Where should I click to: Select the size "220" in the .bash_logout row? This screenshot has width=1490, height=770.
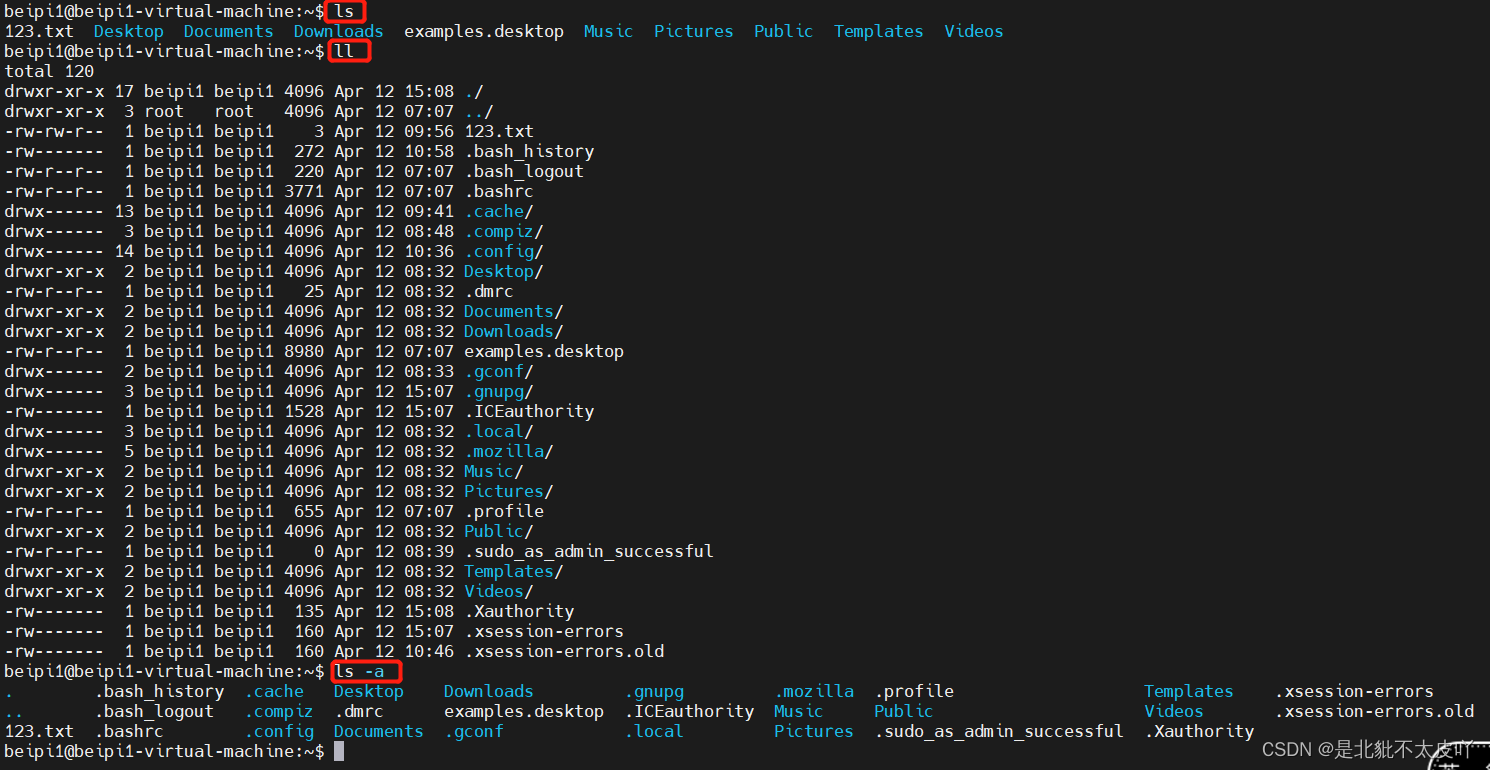[309, 171]
